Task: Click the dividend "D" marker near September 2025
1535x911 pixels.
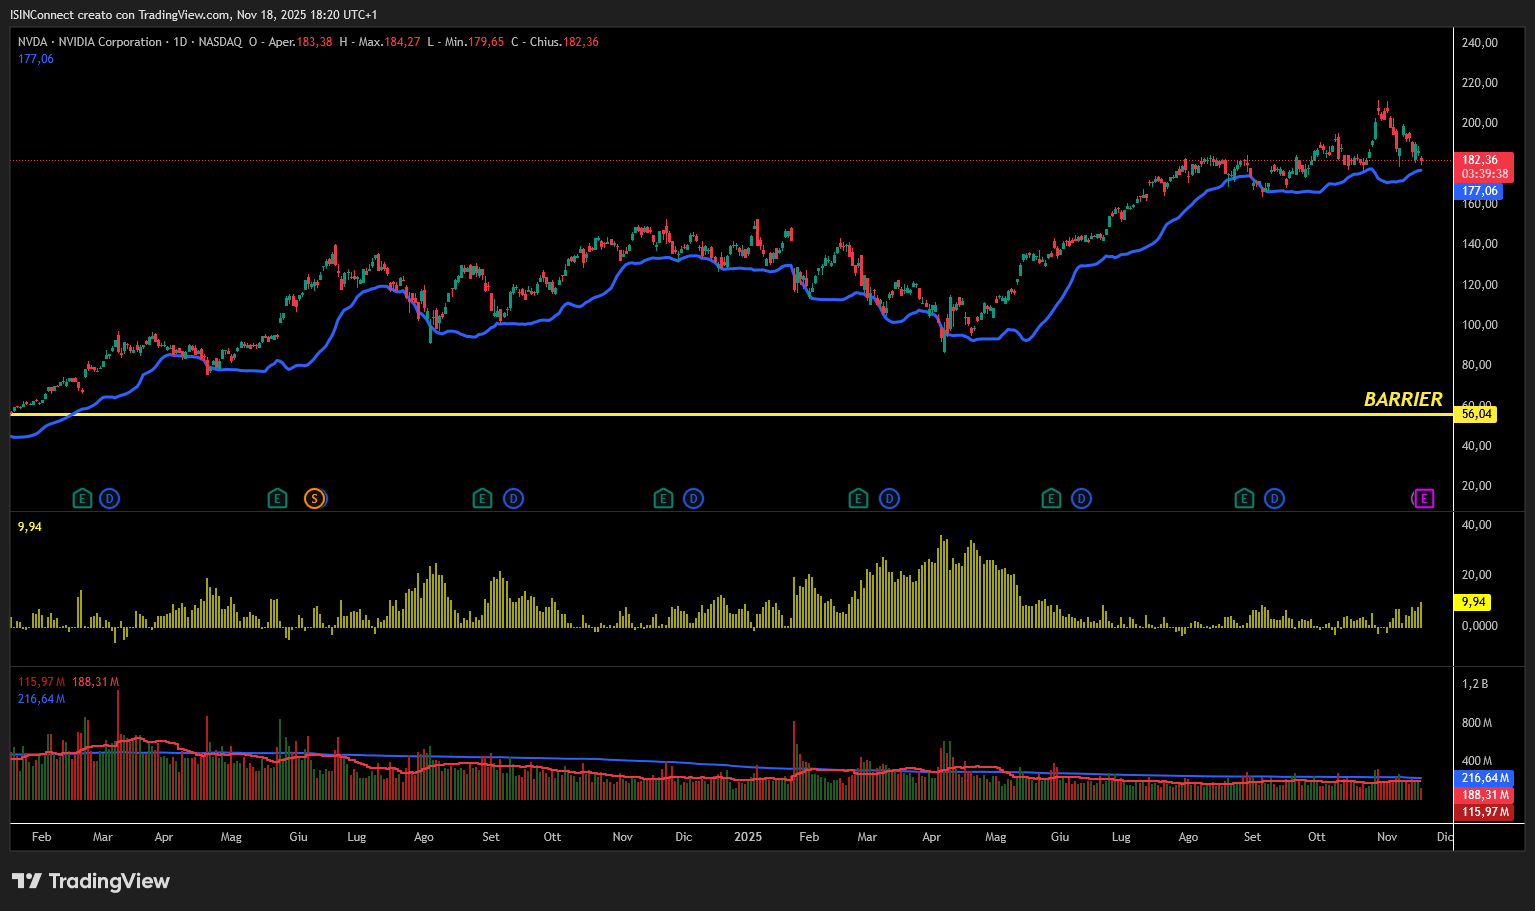Action: 1274,498
